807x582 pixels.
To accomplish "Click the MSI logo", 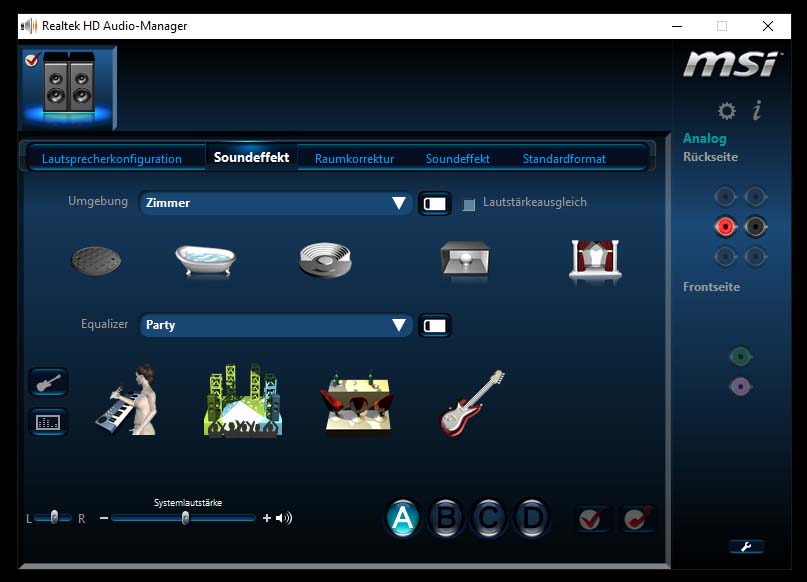I will coord(732,64).
